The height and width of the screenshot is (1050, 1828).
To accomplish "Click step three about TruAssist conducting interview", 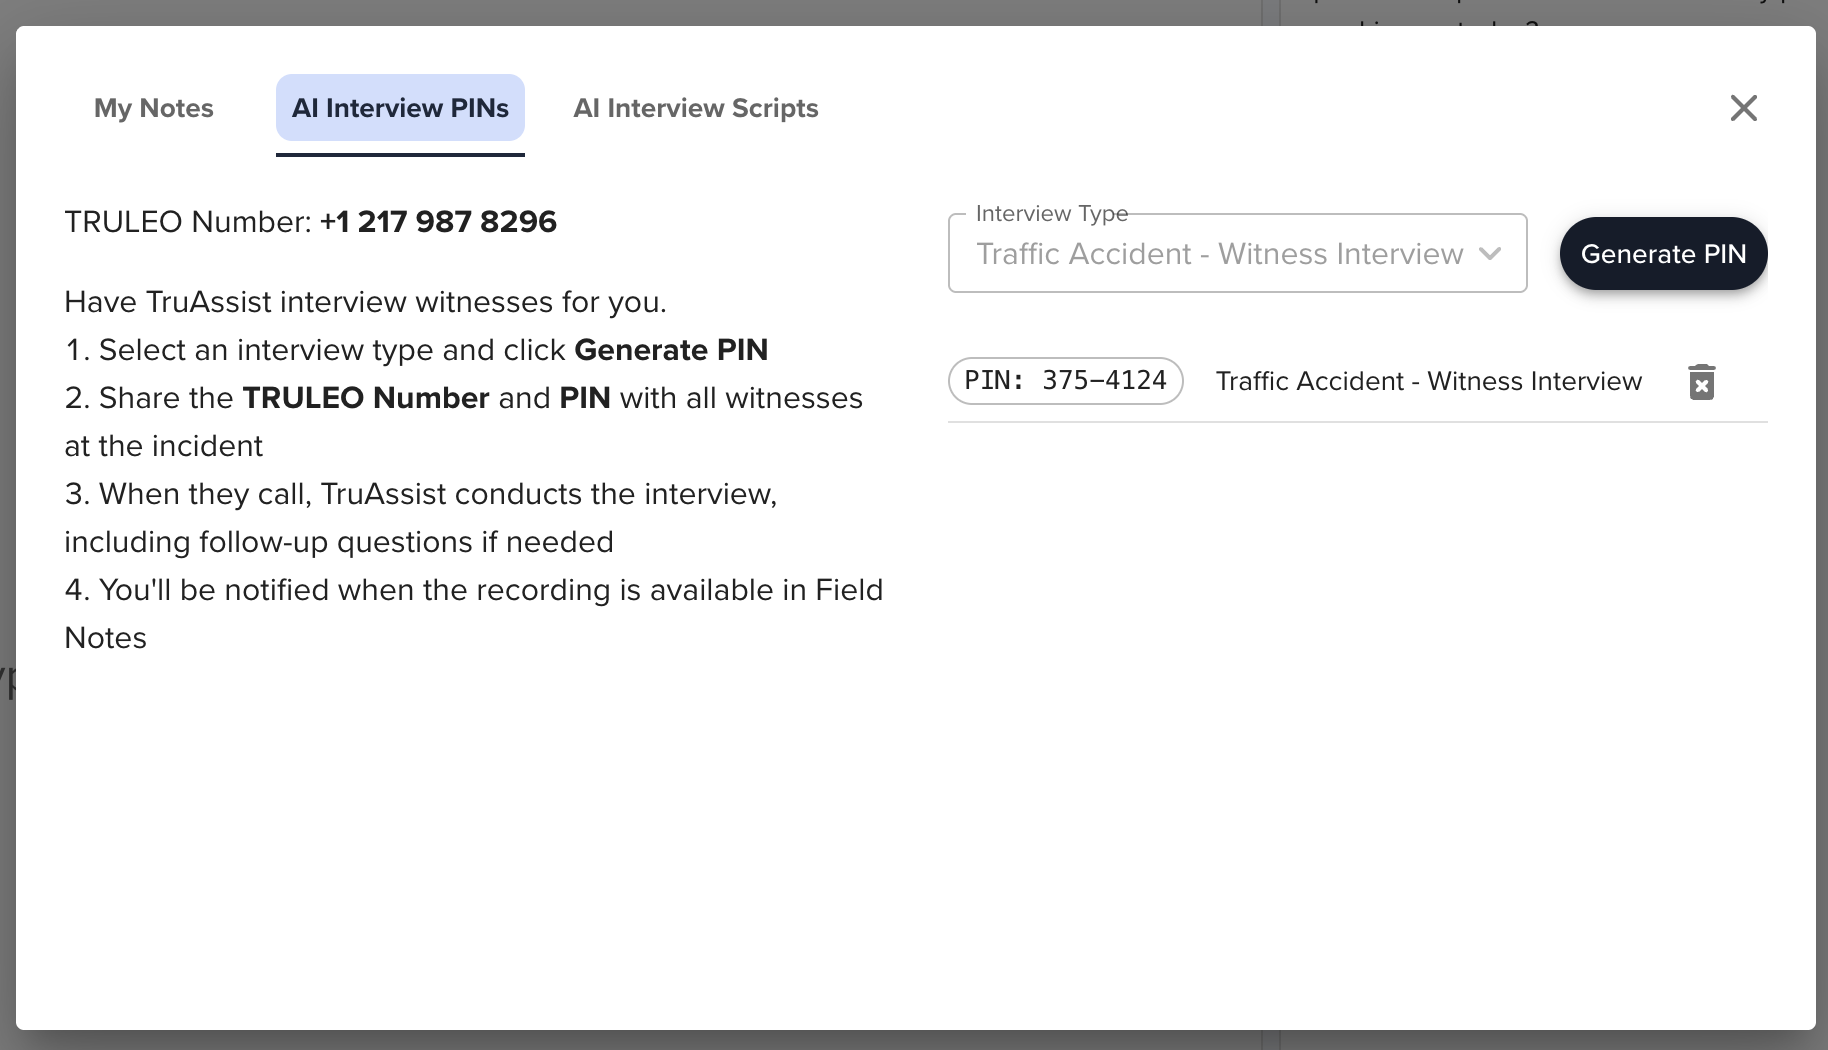I will click(421, 518).
